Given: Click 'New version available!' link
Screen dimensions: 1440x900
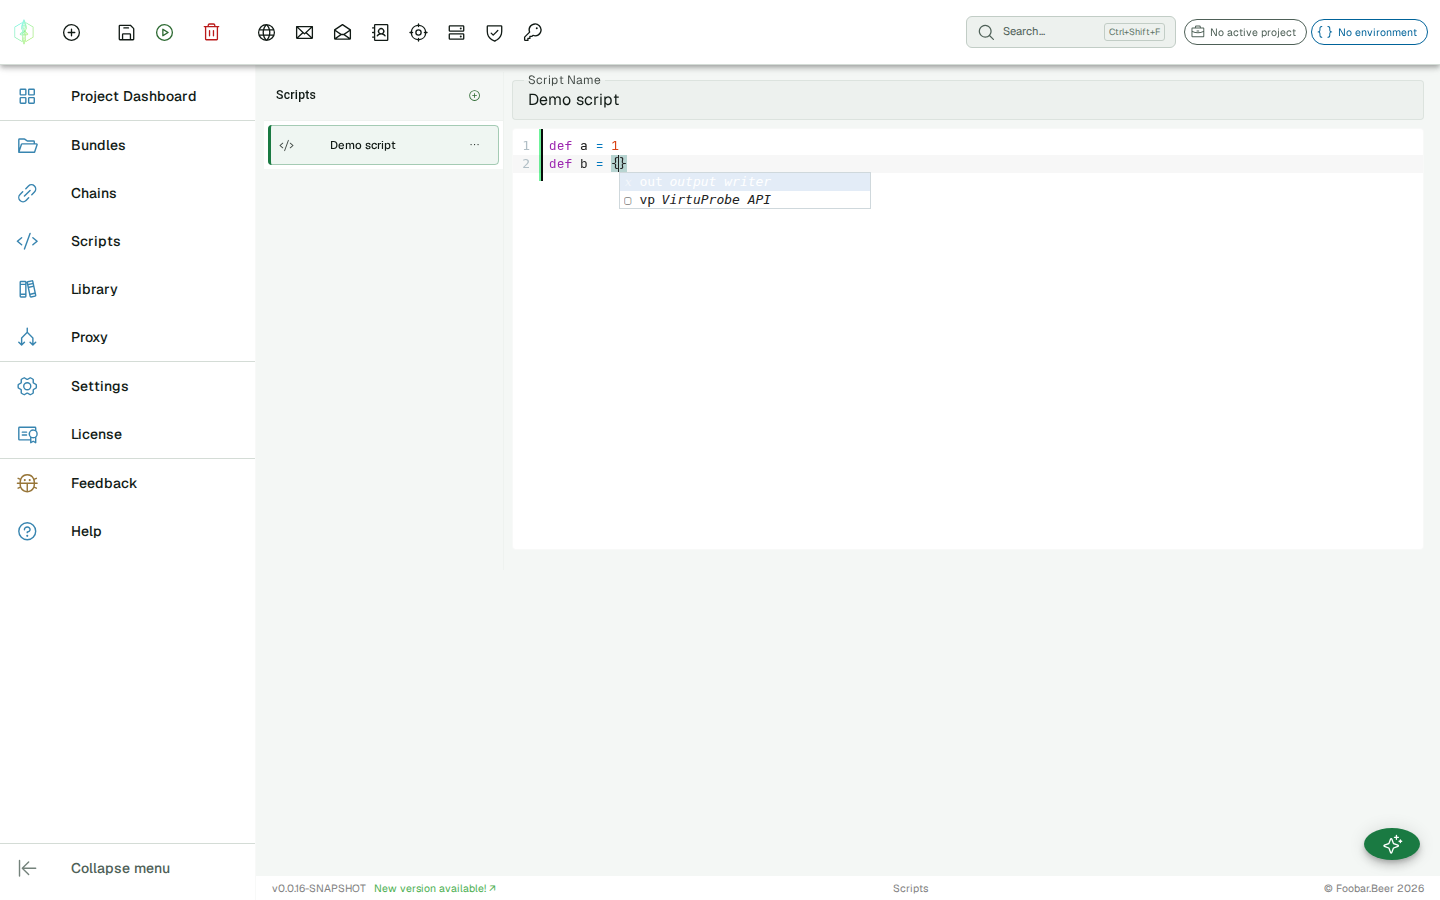Looking at the screenshot, I should click(435, 888).
